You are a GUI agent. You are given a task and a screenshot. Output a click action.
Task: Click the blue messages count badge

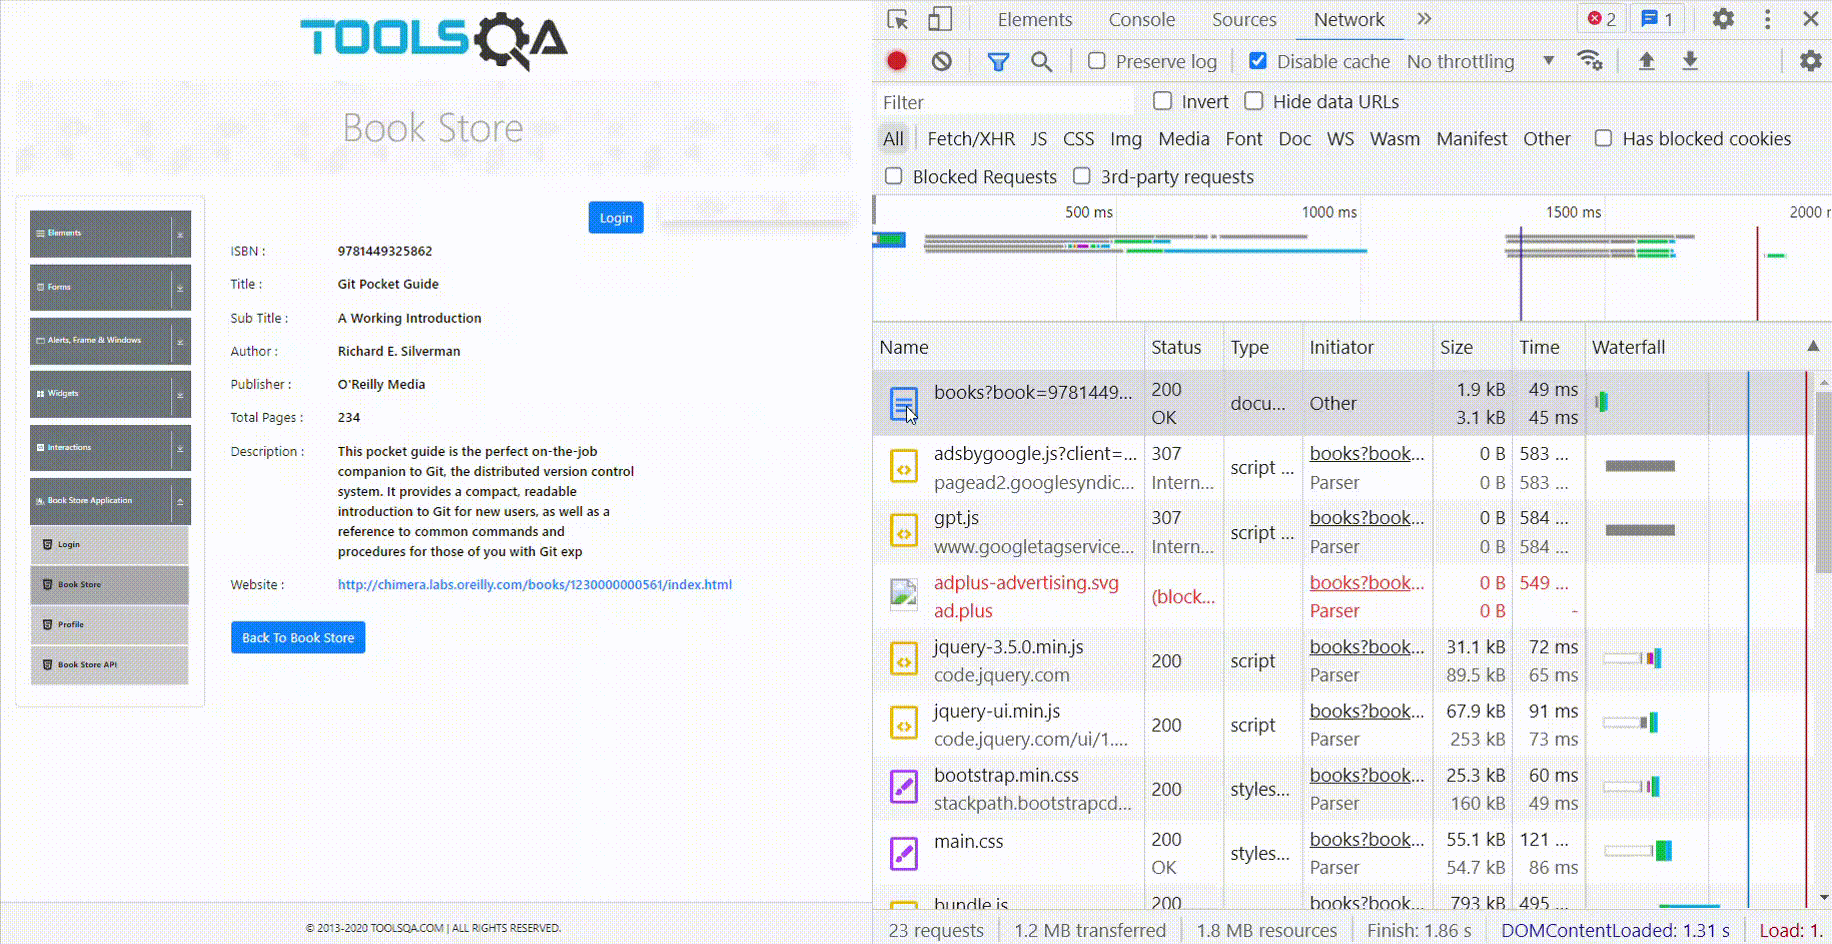click(x=1657, y=19)
